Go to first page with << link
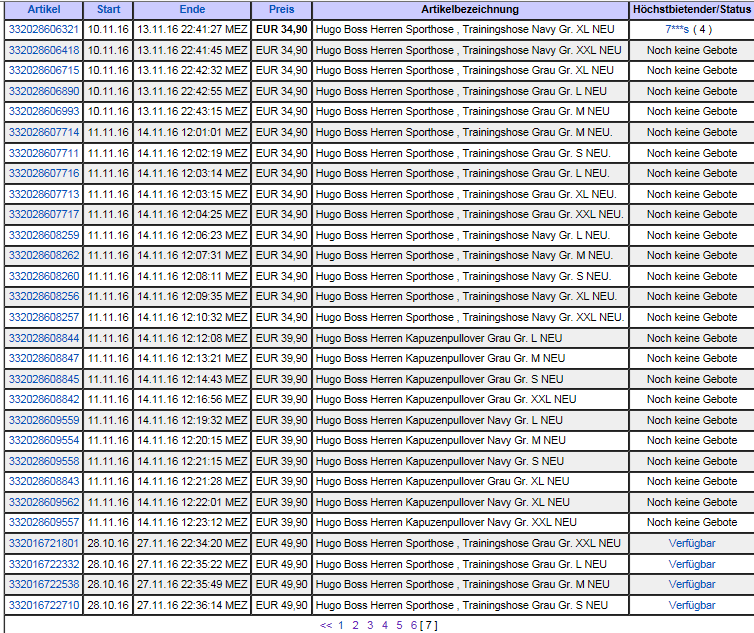754x633 pixels. pyautogui.click(x=326, y=625)
